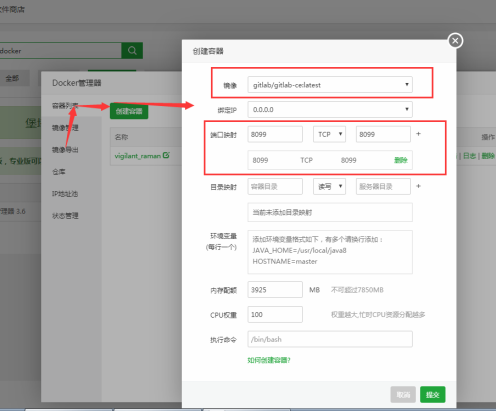Screen dimensions: 496x411
Task: Click the docker search box
Action: 61,51
